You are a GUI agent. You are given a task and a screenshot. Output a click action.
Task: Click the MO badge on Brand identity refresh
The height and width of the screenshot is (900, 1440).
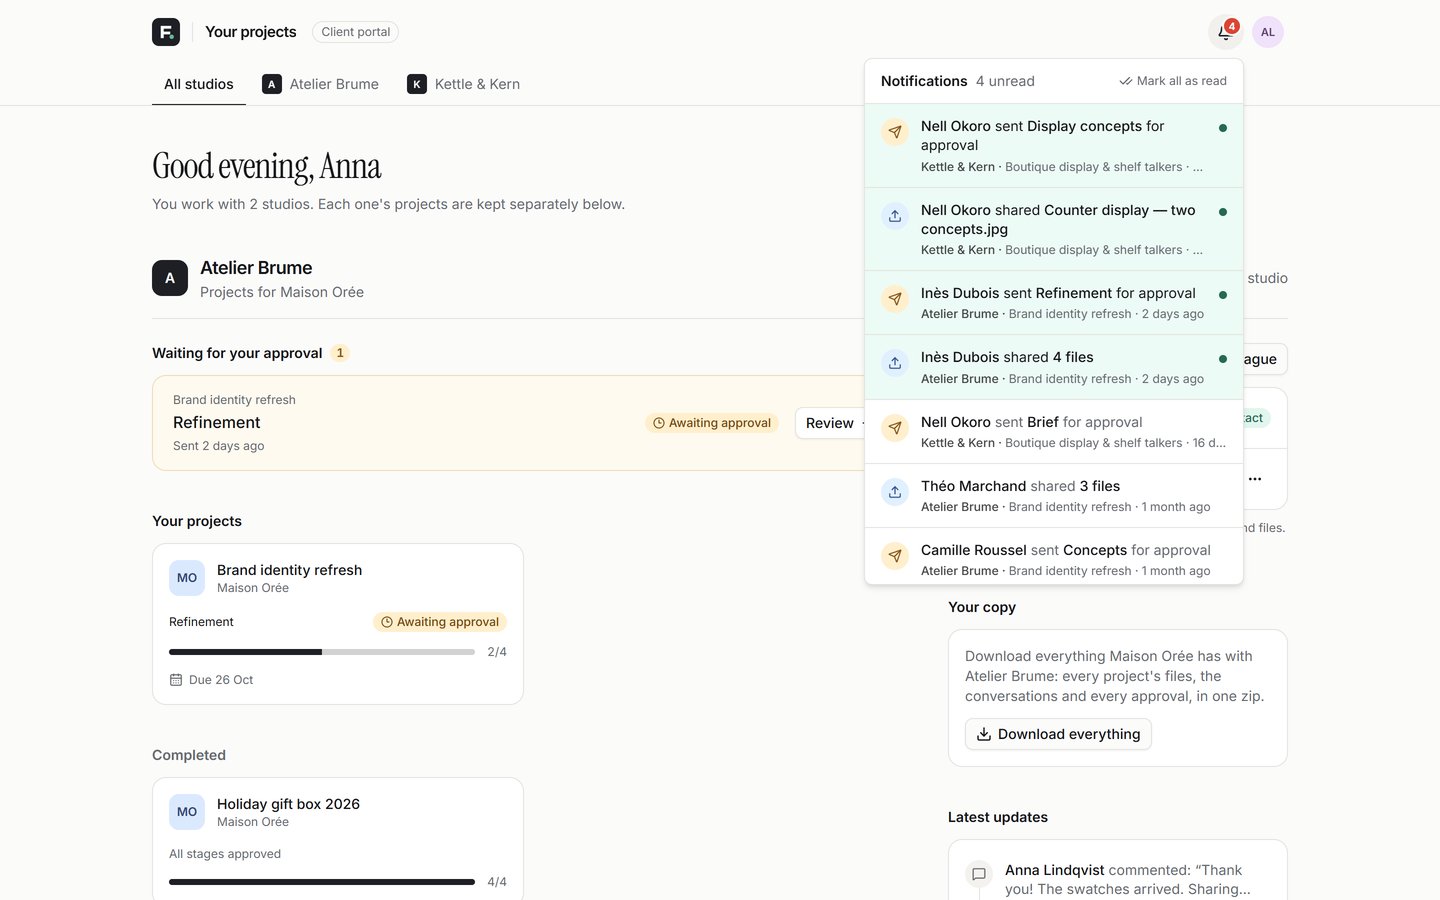[187, 578]
